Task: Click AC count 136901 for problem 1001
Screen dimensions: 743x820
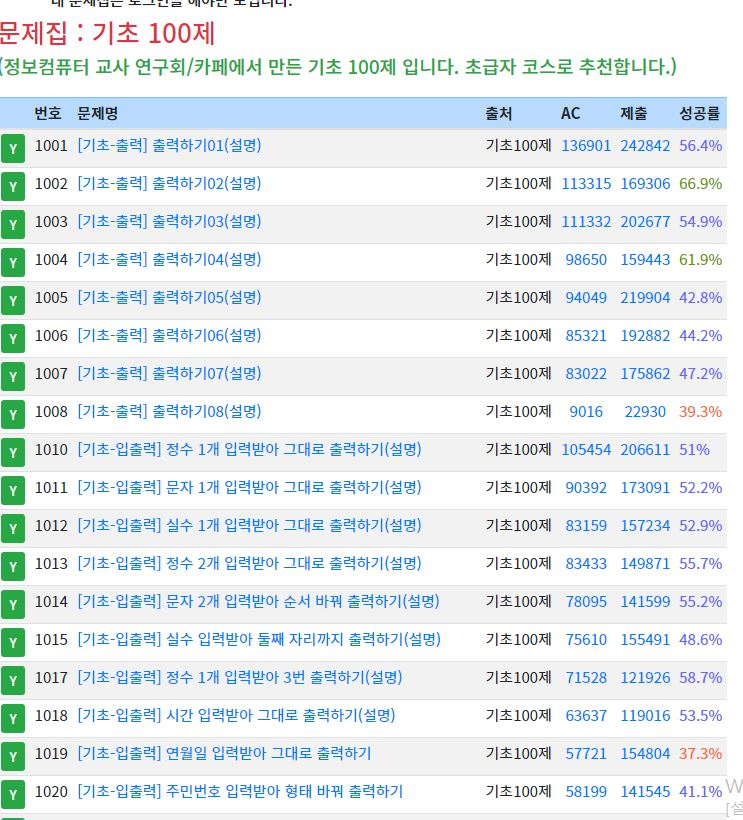Action: coord(586,145)
